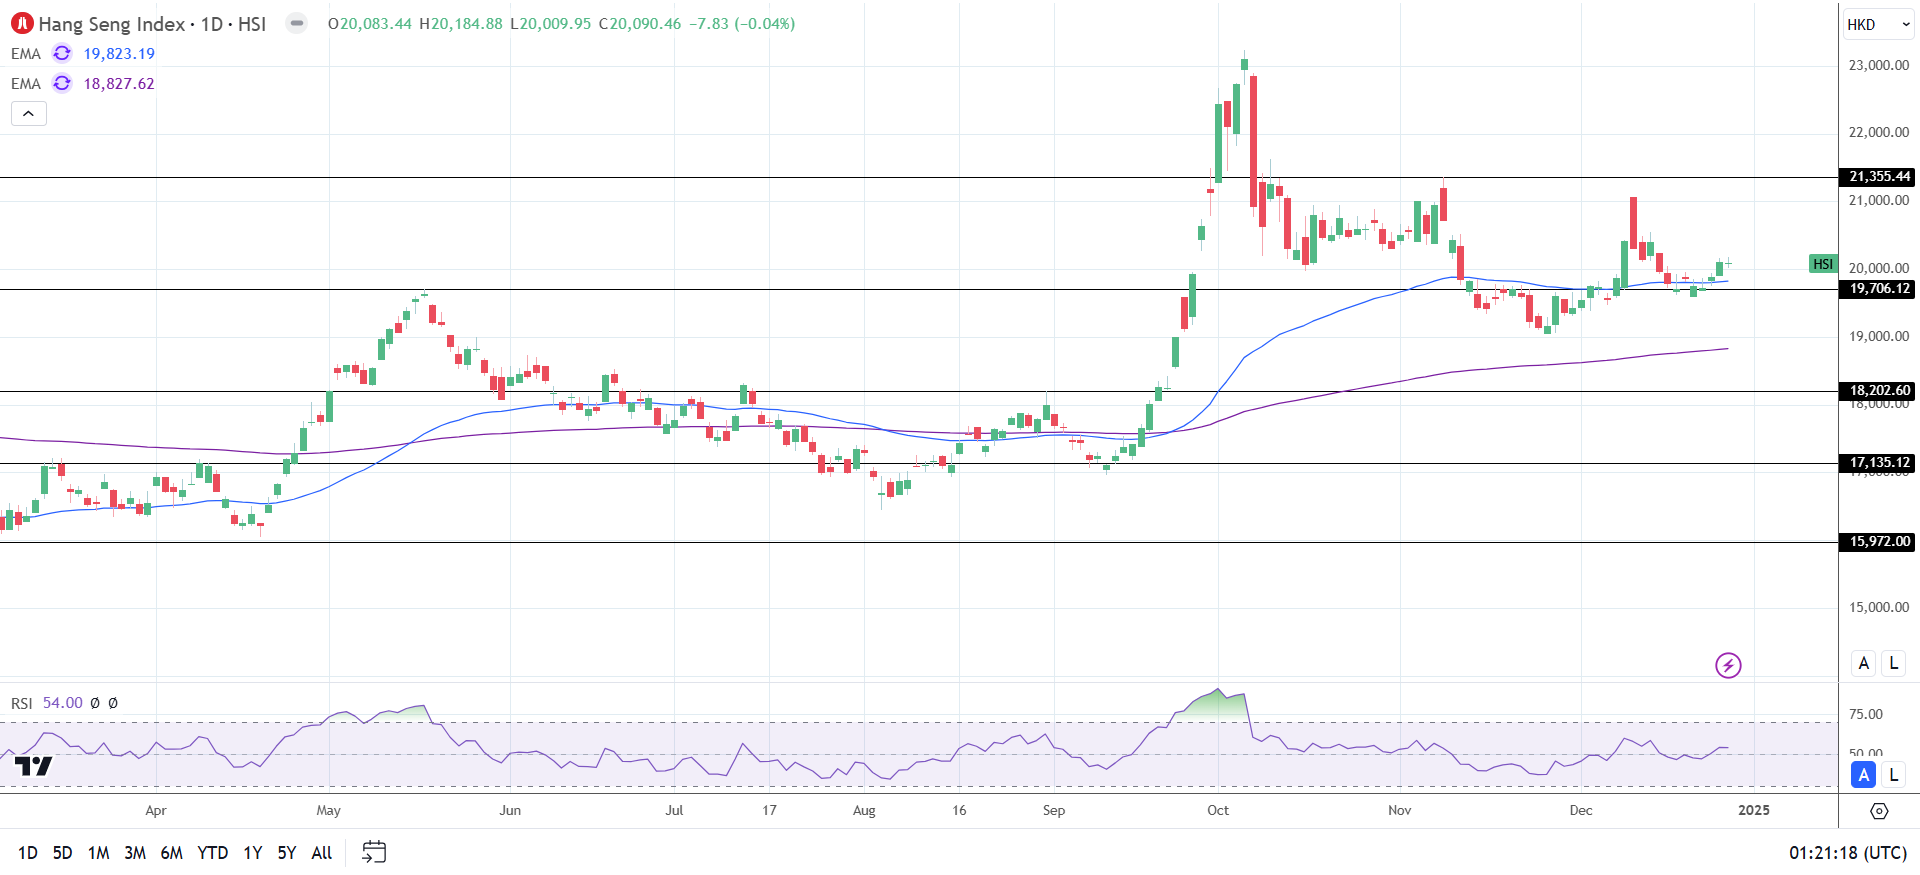The width and height of the screenshot is (1920, 875).
Task: Toggle auto scale A on price pane
Action: coord(1864,663)
